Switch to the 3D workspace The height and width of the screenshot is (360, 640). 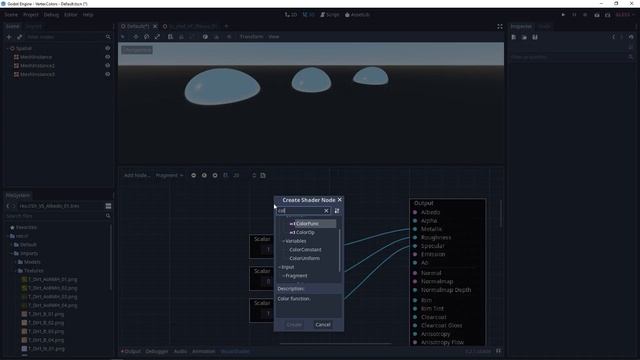pos(309,15)
